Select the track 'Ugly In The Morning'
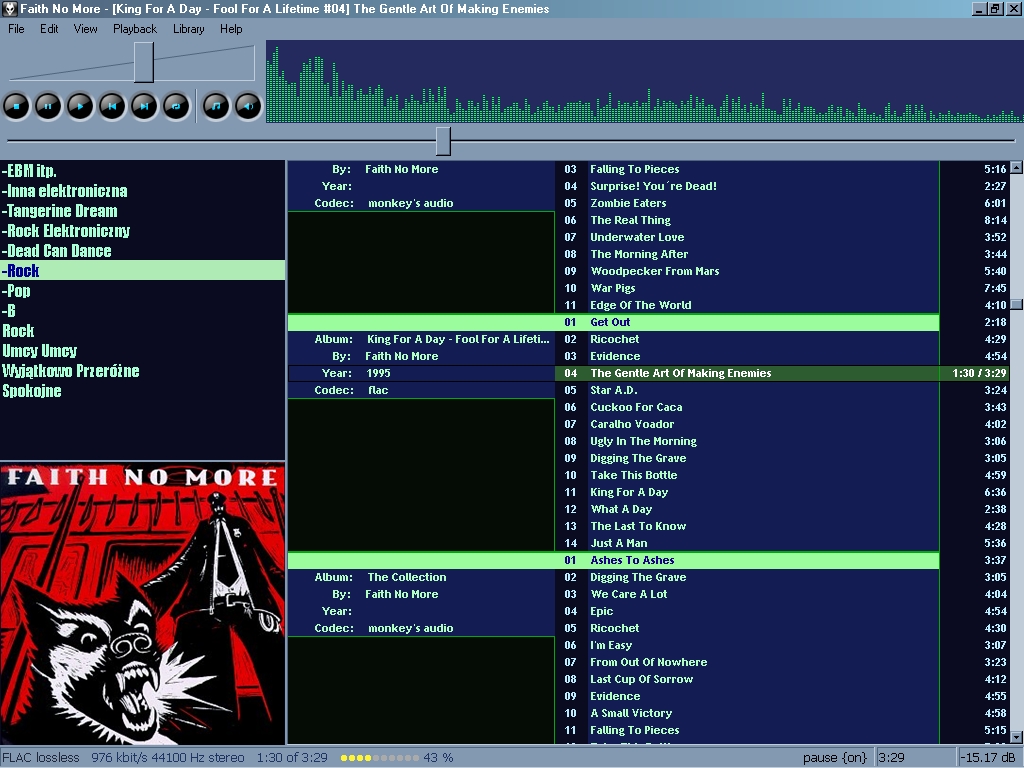The width and height of the screenshot is (1024, 768). [782, 441]
